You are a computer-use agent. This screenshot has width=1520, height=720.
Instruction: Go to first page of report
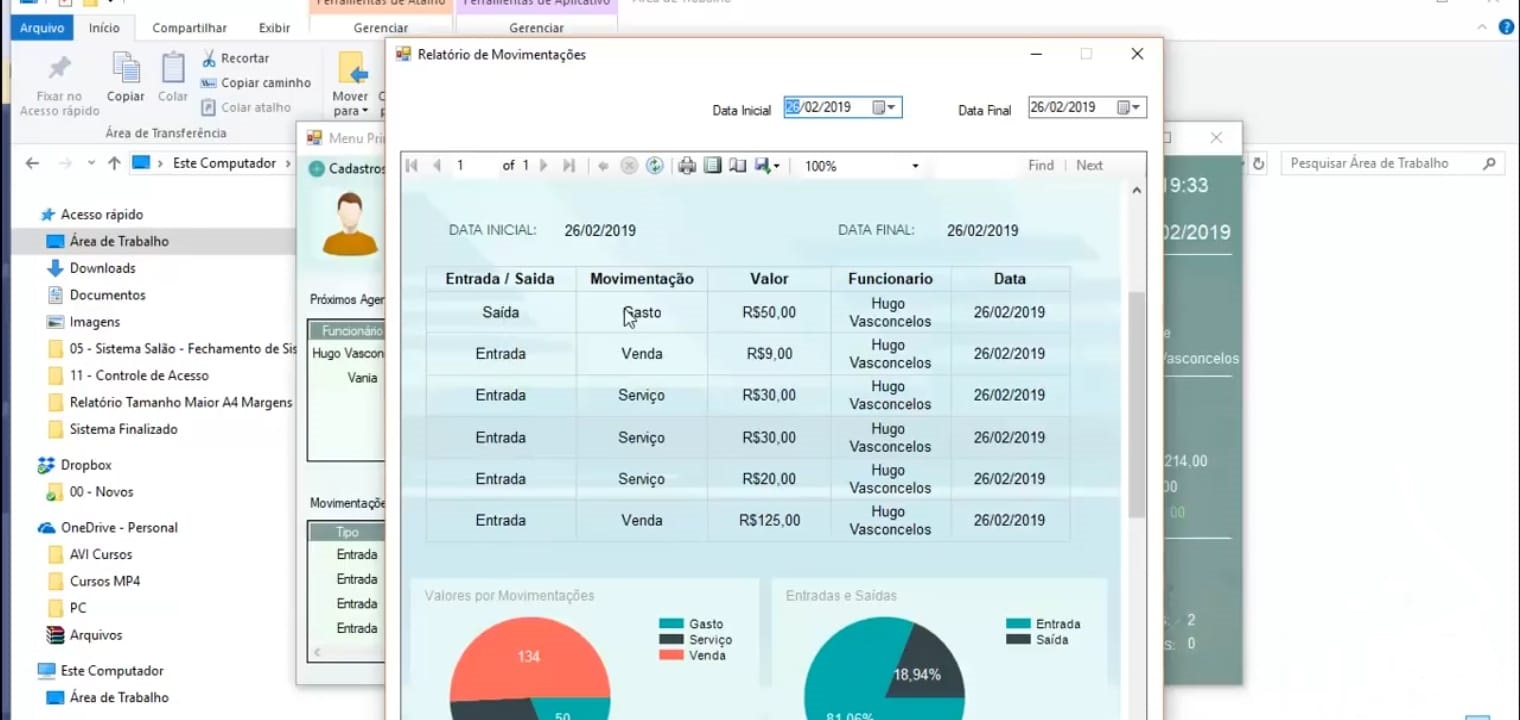pos(411,166)
